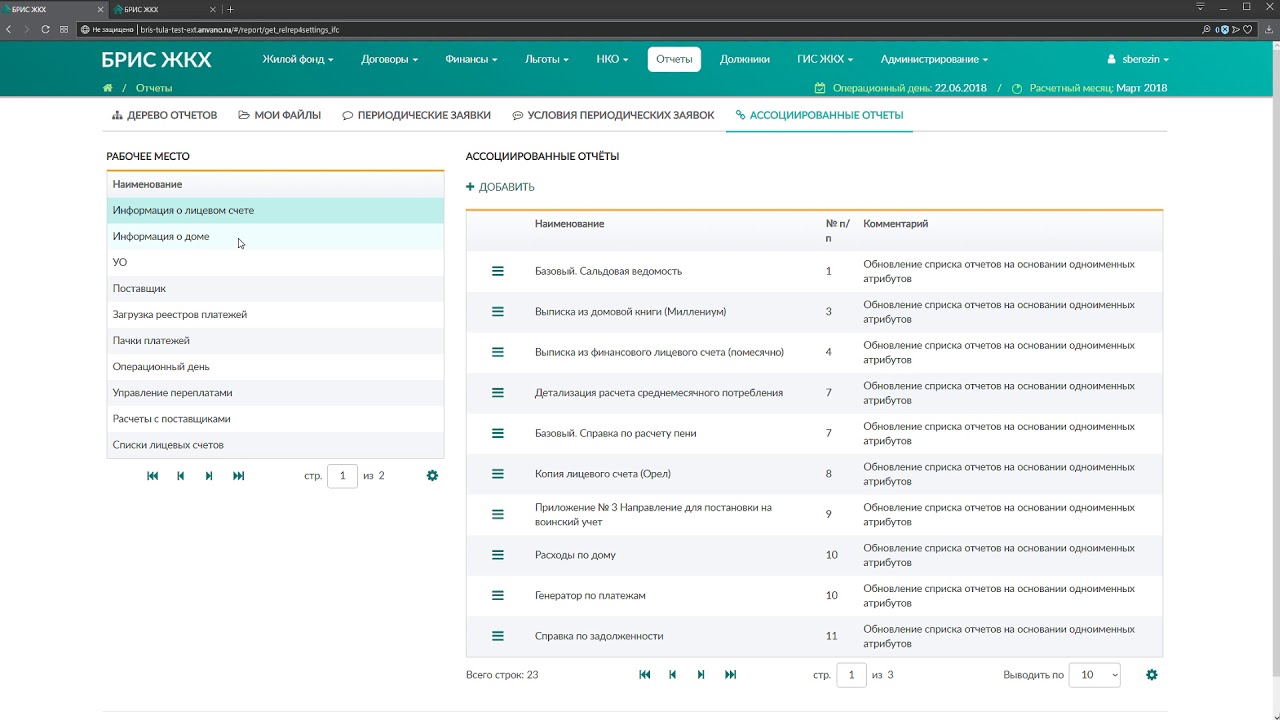This screenshot has height=720, width=1280.
Task: Select Поставщик workplace row
Action: click(275, 289)
